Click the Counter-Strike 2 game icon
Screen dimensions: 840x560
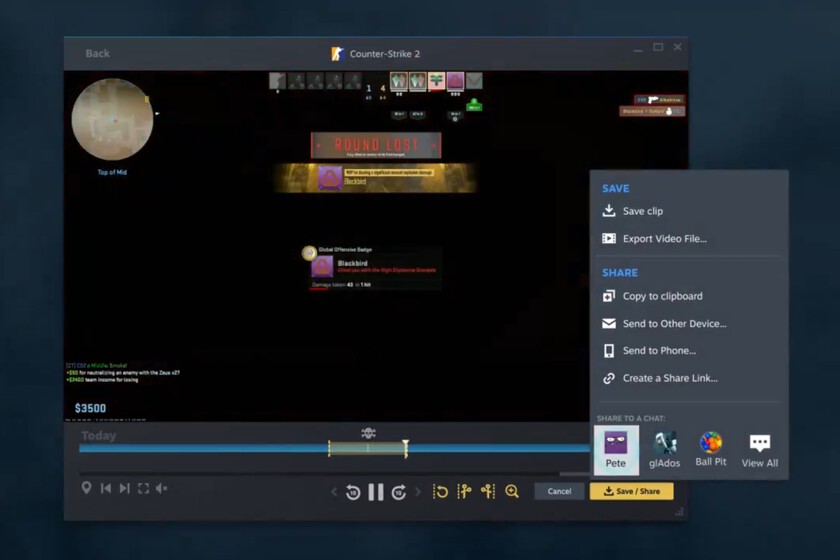tap(337, 54)
